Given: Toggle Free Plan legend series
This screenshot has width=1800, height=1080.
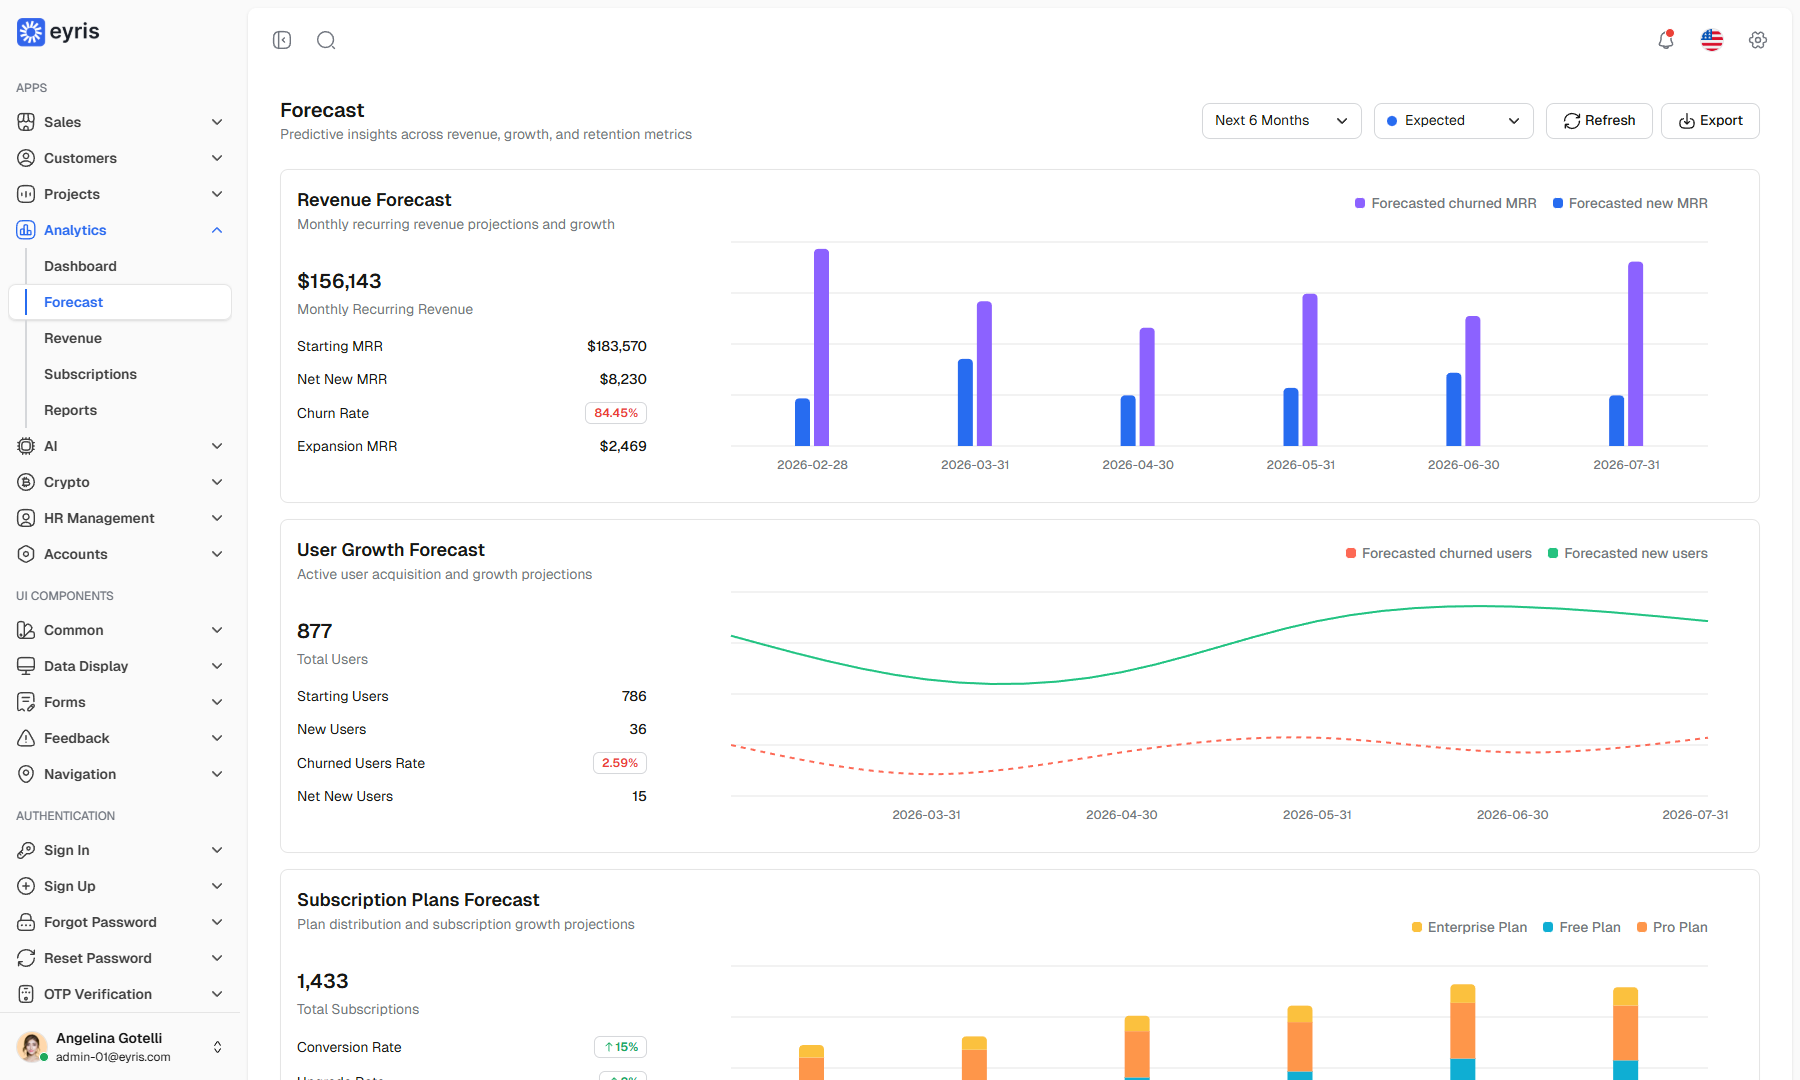Looking at the screenshot, I should 1582,927.
